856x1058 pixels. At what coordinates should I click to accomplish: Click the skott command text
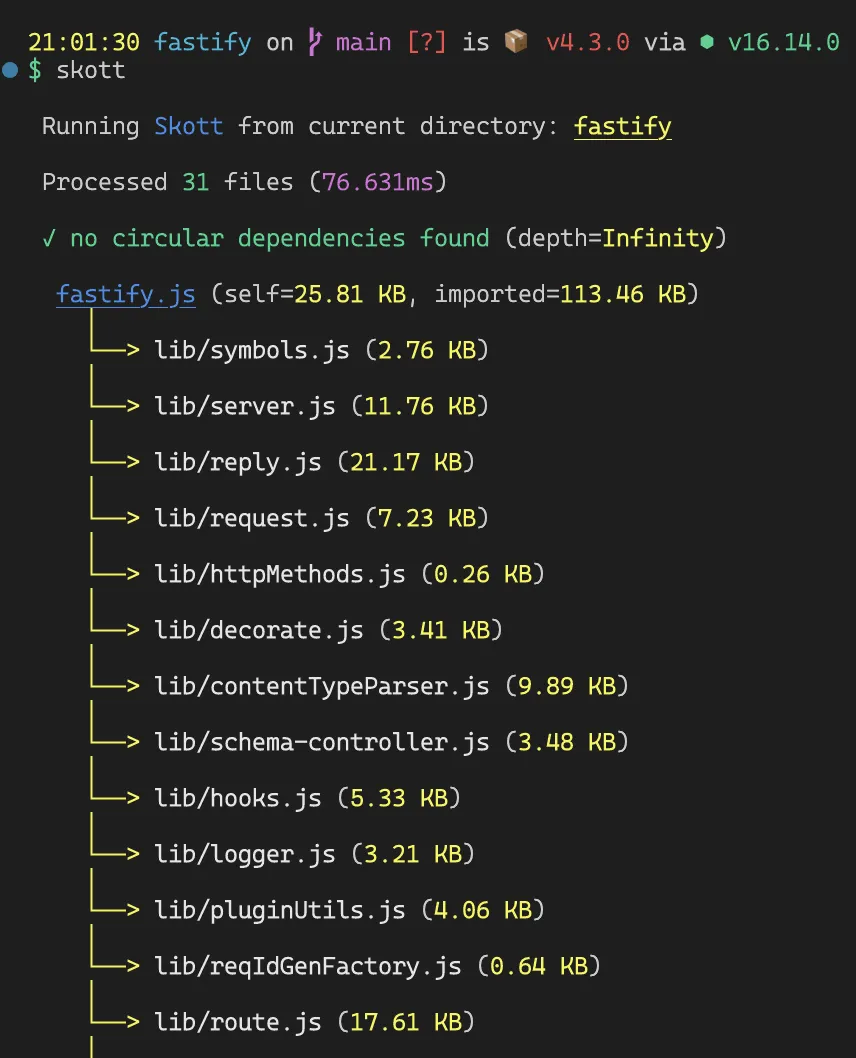91,70
